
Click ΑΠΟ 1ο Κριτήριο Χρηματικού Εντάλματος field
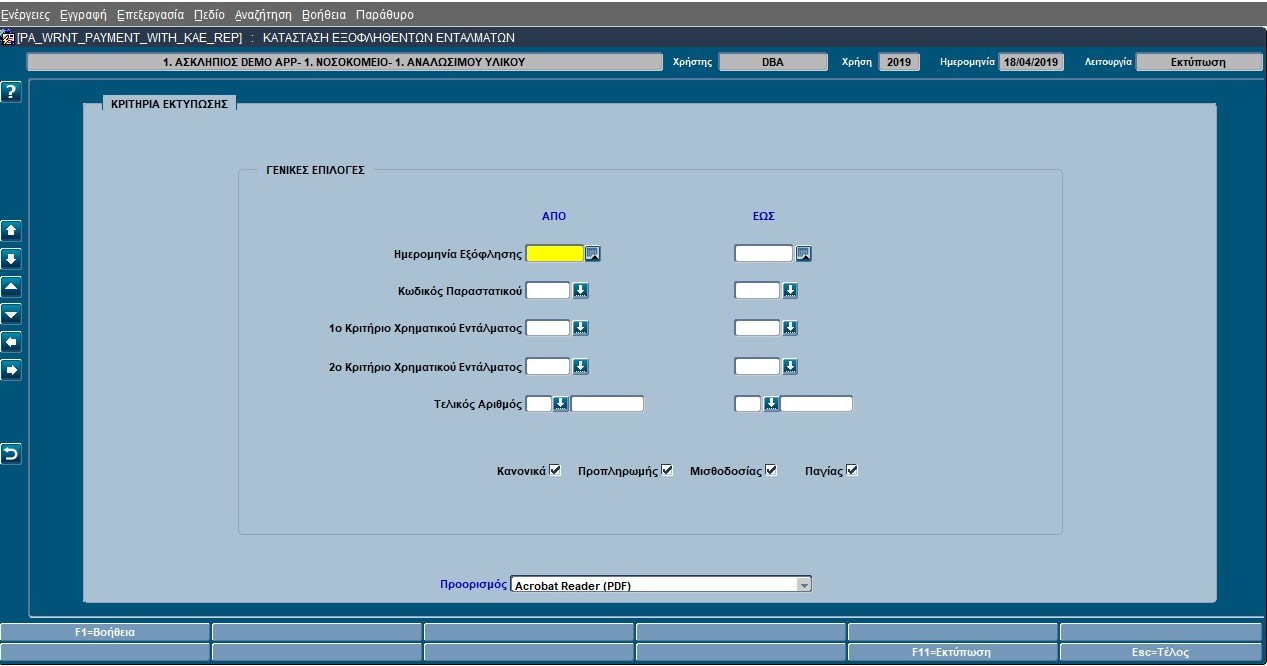(548, 328)
